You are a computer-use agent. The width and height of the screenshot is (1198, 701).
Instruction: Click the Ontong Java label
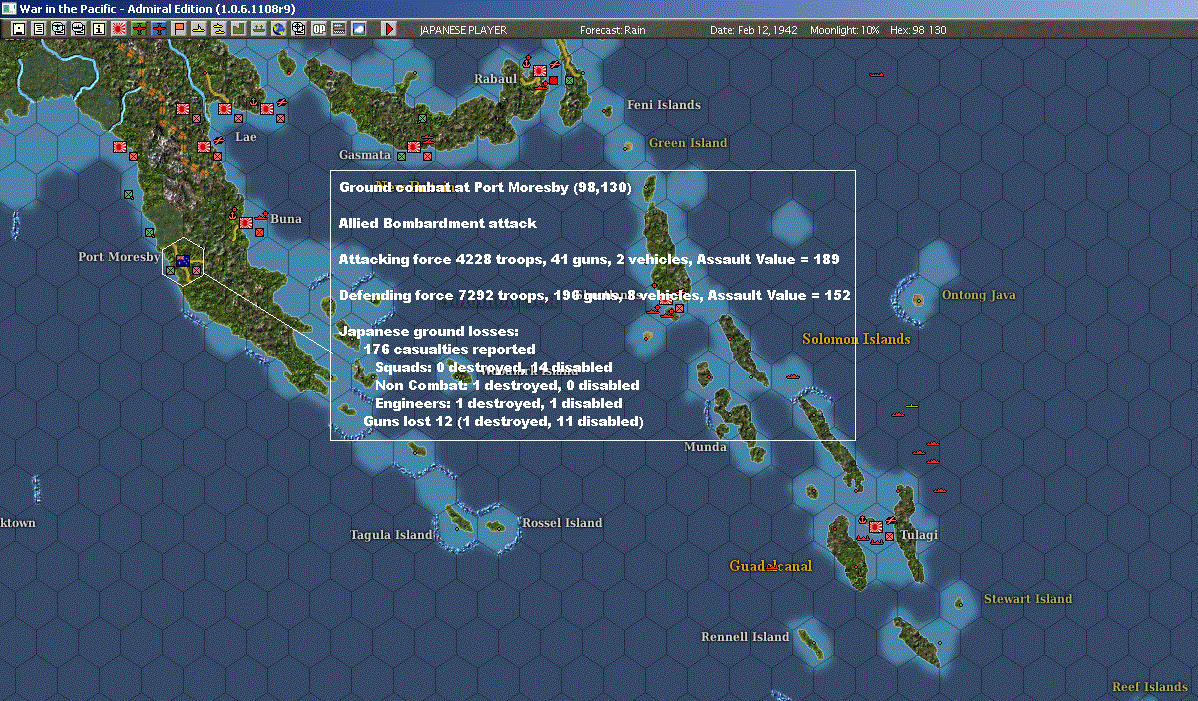[979, 295]
